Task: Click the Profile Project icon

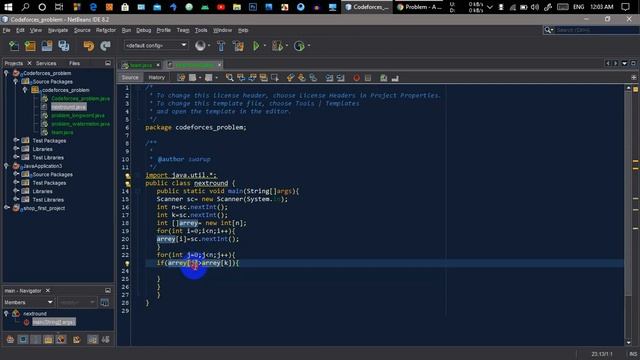Action: click(299, 46)
